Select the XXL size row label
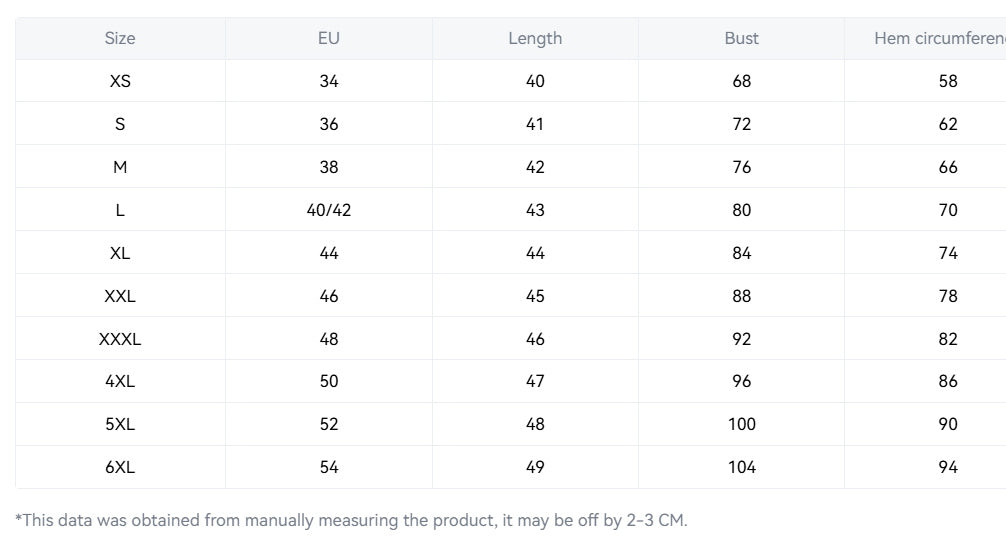1006x551 pixels. 120,296
